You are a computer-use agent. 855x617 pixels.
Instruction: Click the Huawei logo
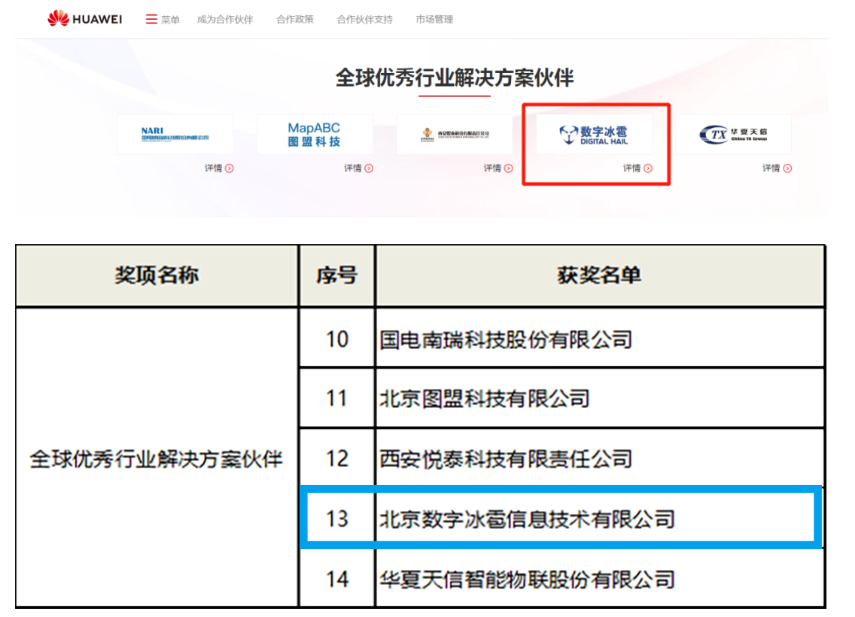(85, 19)
